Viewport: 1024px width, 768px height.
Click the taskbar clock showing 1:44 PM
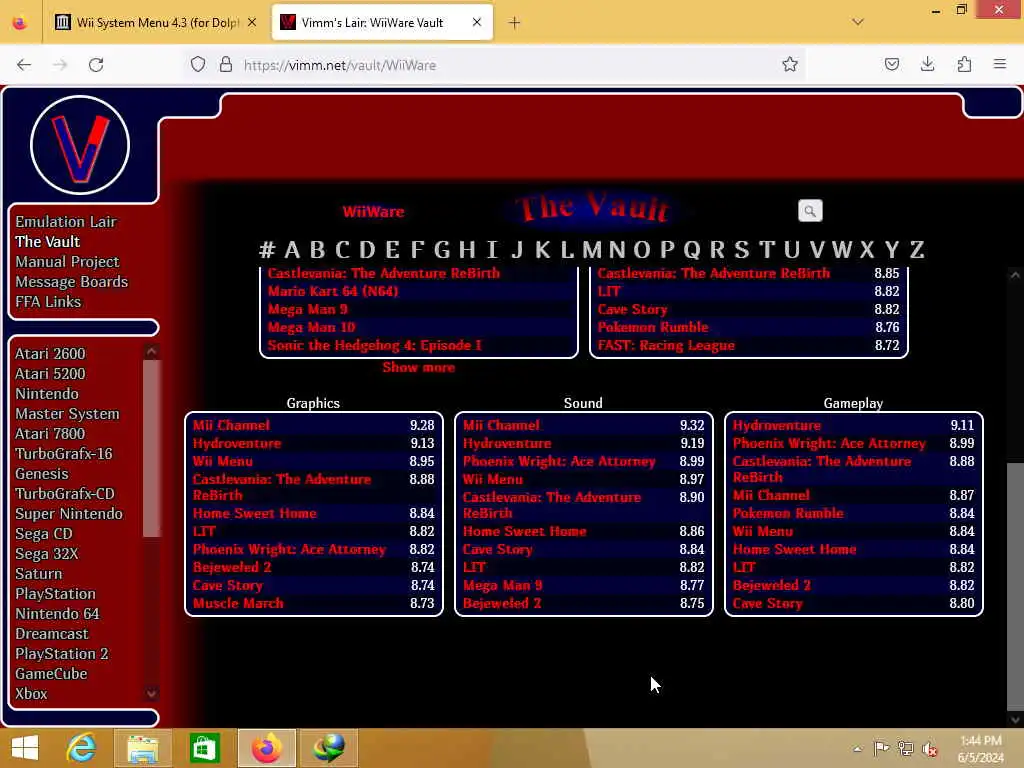[981, 741]
